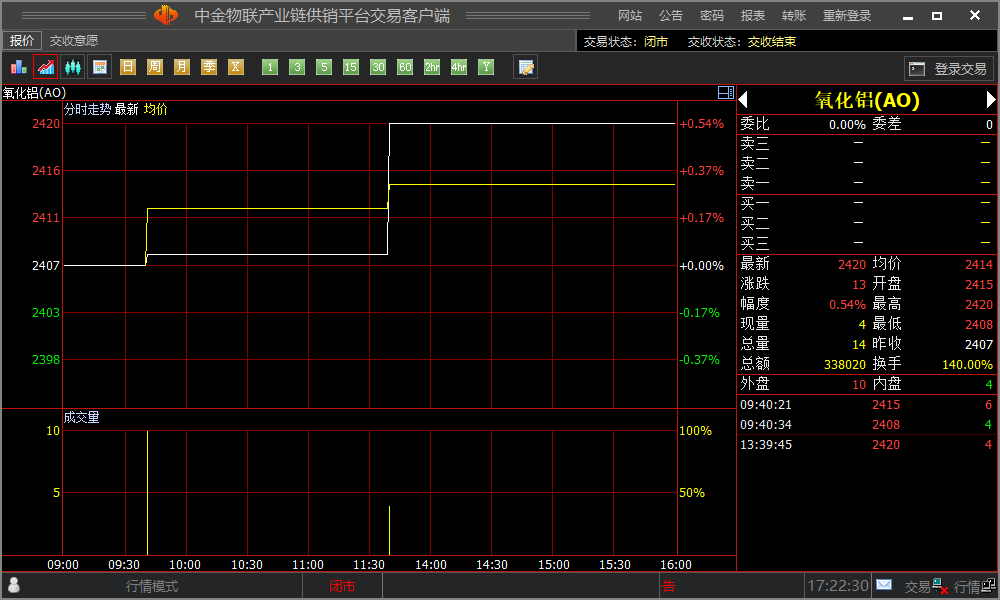The width and height of the screenshot is (1000, 600).
Task: Click the status bar clock 17:22:30
Action: pos(838,585)
